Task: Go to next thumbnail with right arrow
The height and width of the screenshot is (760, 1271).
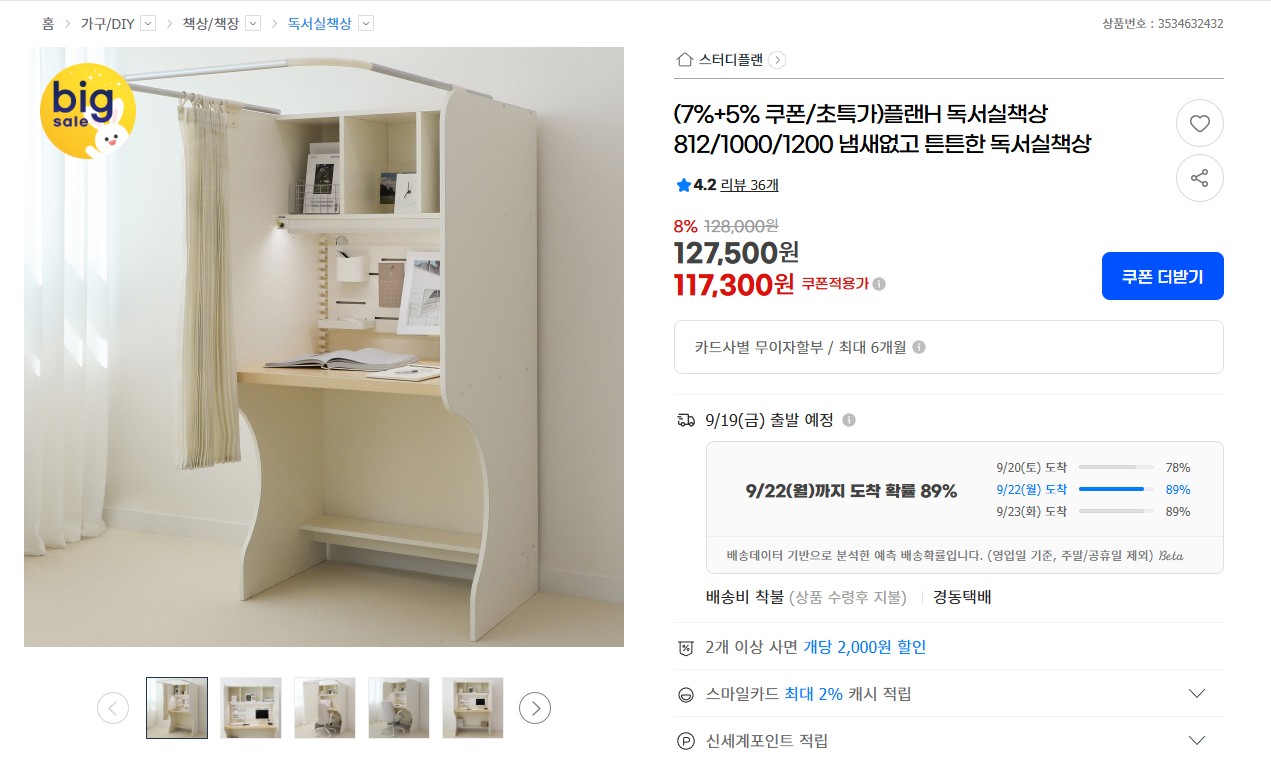Action: (535, 708)
